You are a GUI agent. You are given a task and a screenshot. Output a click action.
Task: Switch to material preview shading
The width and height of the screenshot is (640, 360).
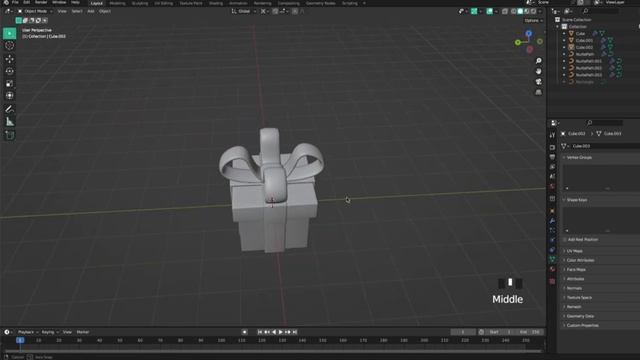[x=527, y=11]
